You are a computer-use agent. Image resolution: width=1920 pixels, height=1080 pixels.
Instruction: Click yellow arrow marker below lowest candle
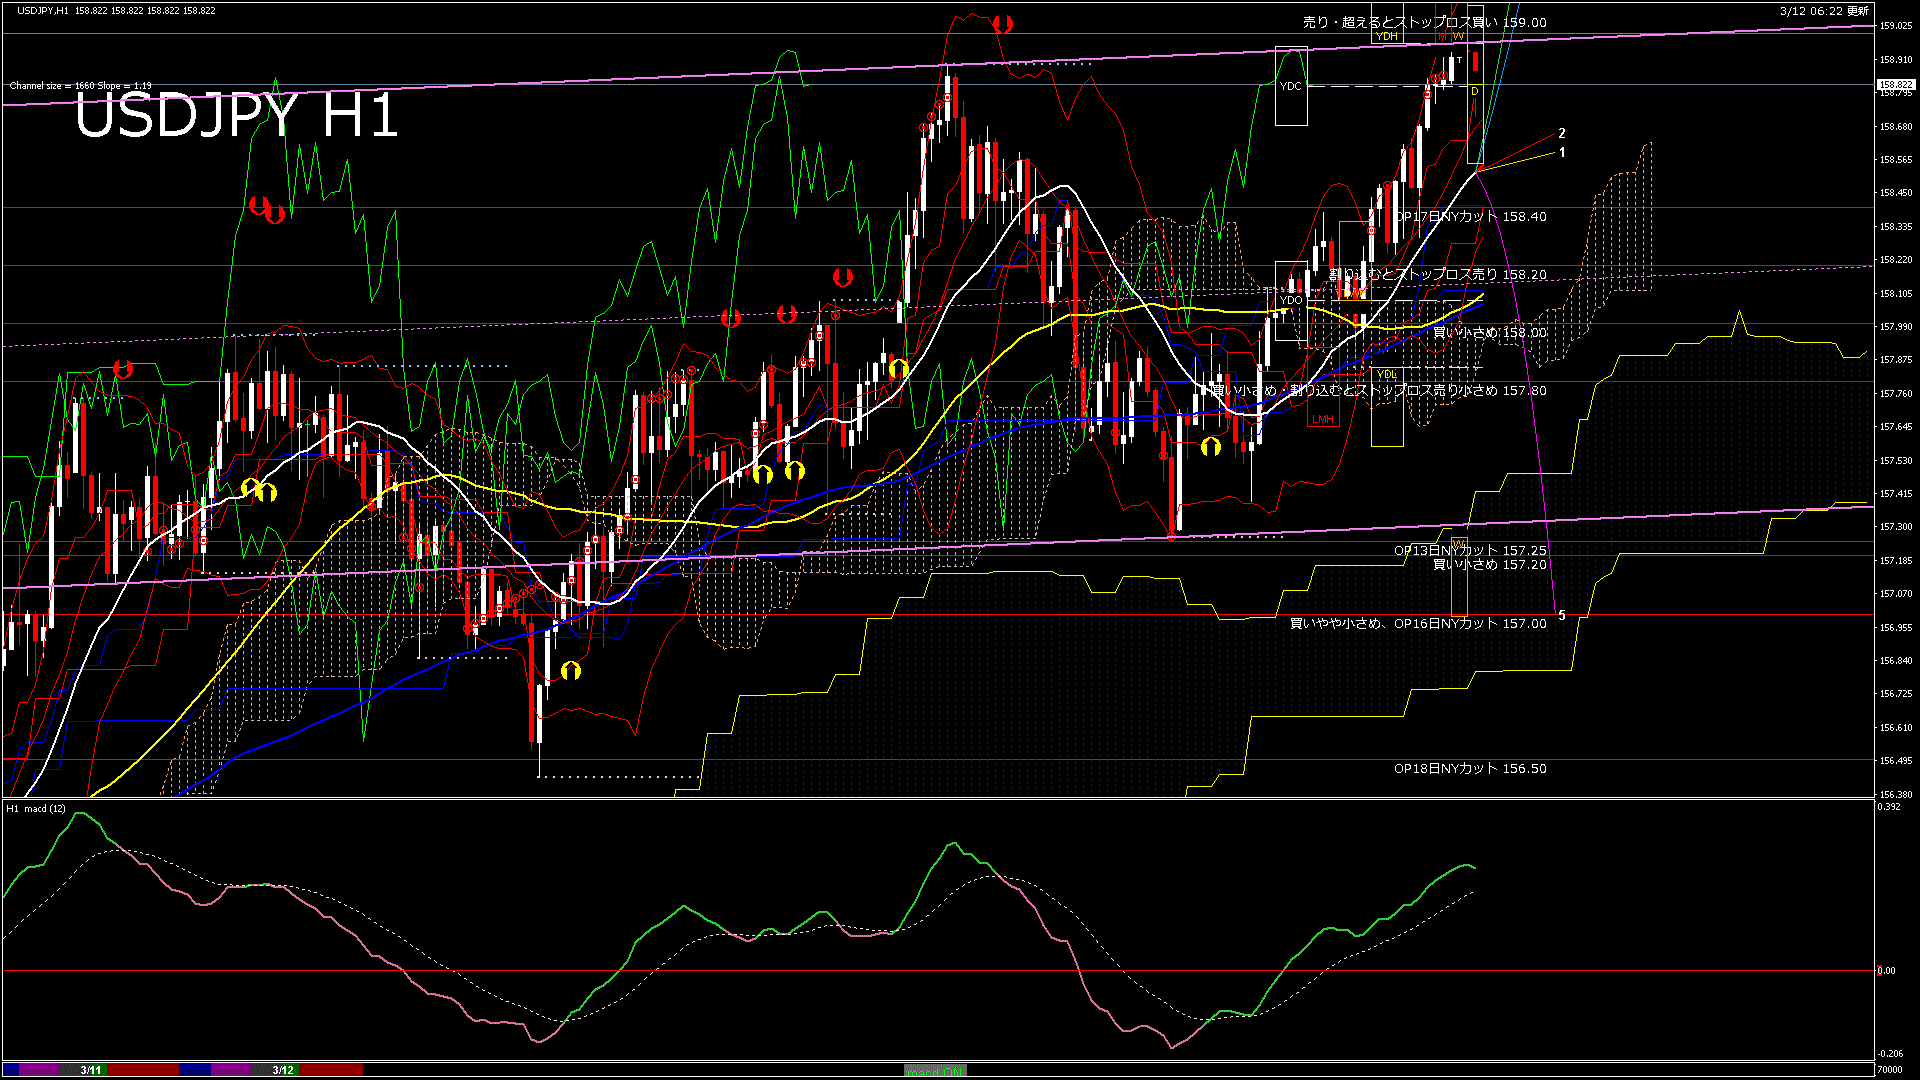coord(571,671)
